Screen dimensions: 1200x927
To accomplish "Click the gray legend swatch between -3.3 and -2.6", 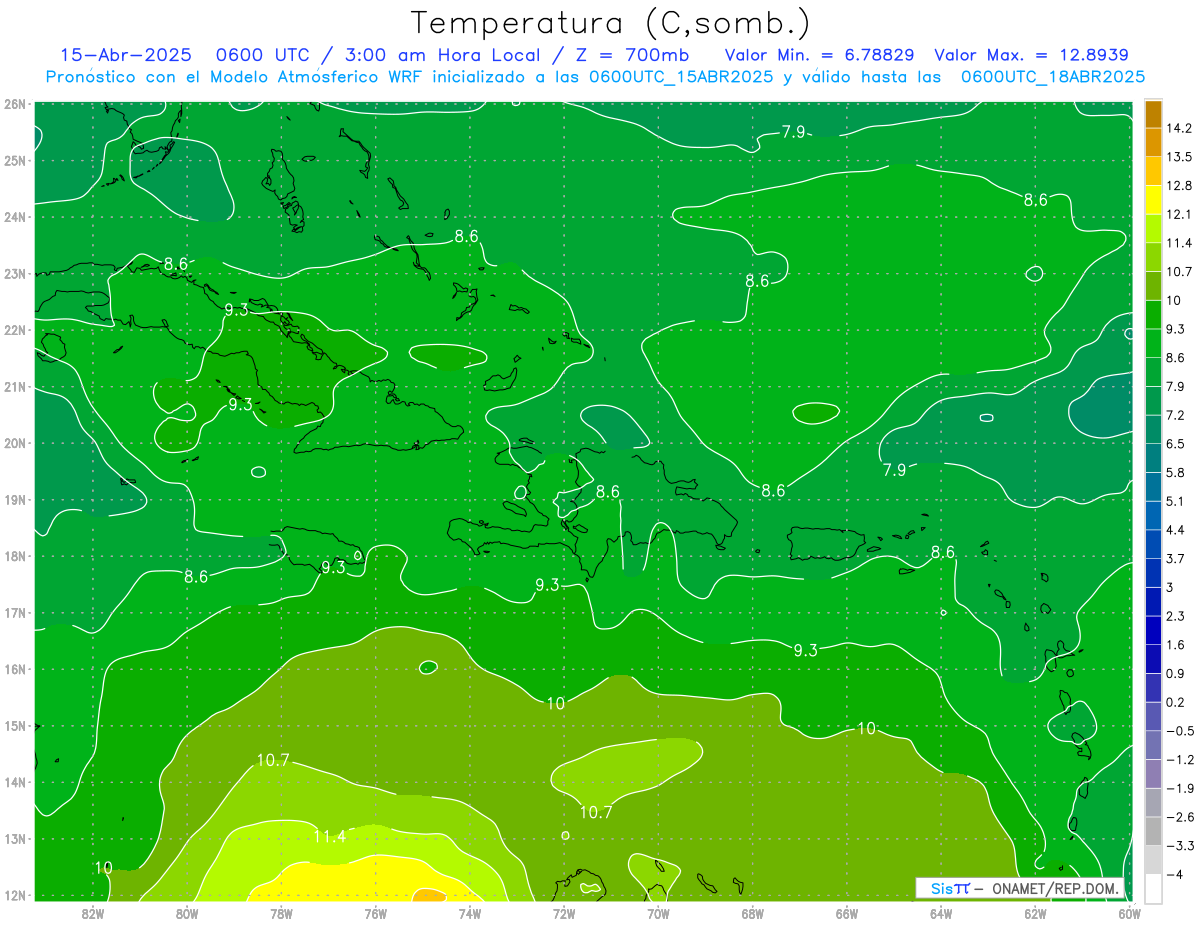I will [x=1153, y=831].
